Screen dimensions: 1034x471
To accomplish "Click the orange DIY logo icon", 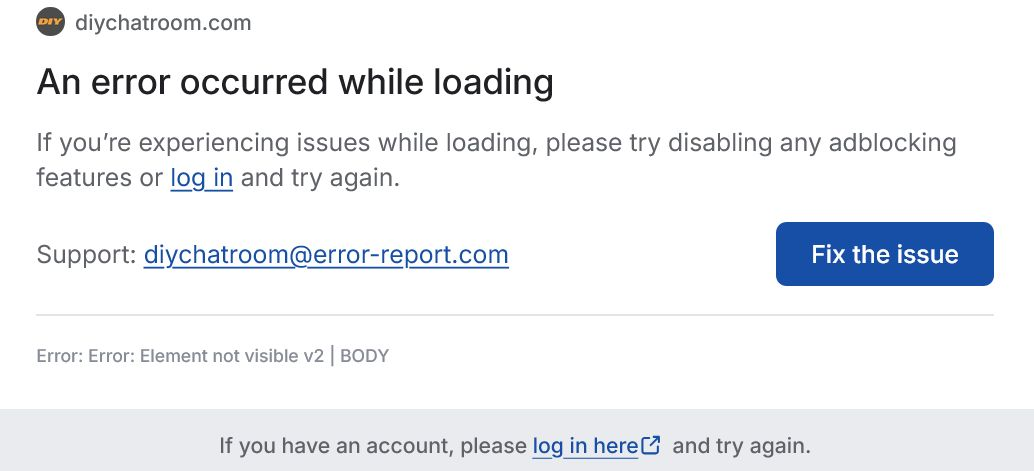I will point(50,22).
